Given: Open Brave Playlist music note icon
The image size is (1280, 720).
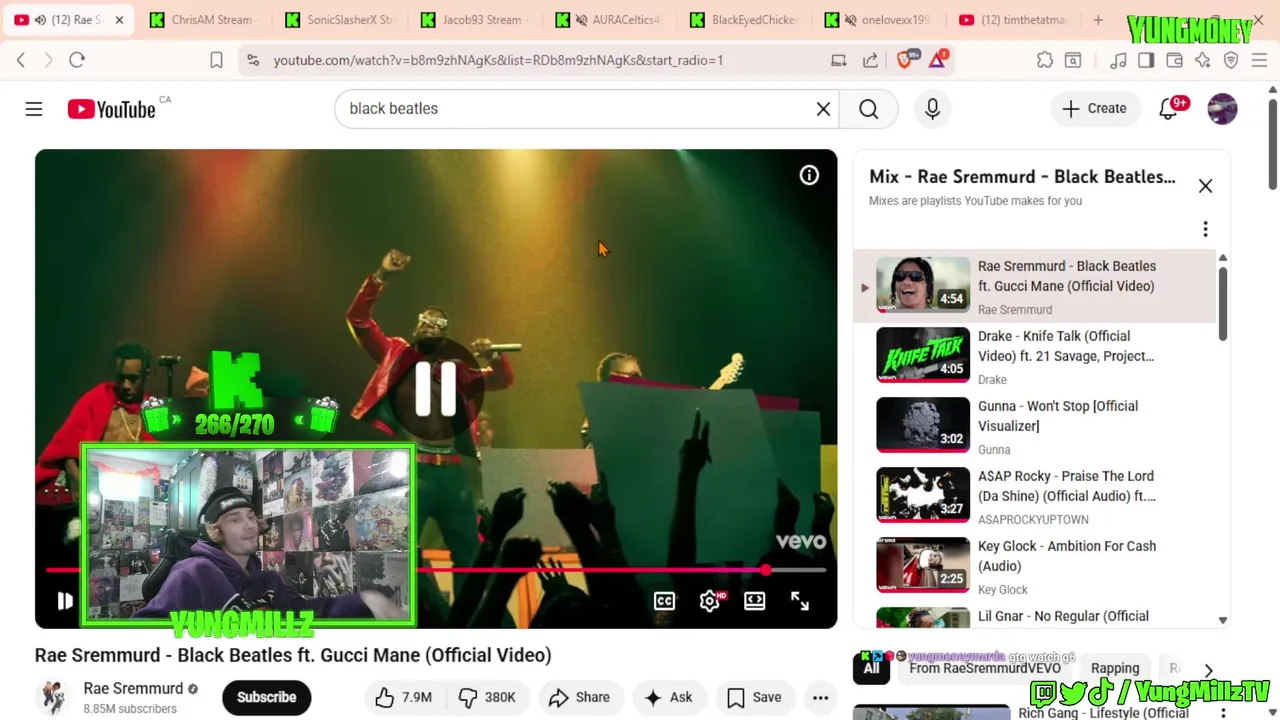Looking at the screenshot, I should point(1118,60).
